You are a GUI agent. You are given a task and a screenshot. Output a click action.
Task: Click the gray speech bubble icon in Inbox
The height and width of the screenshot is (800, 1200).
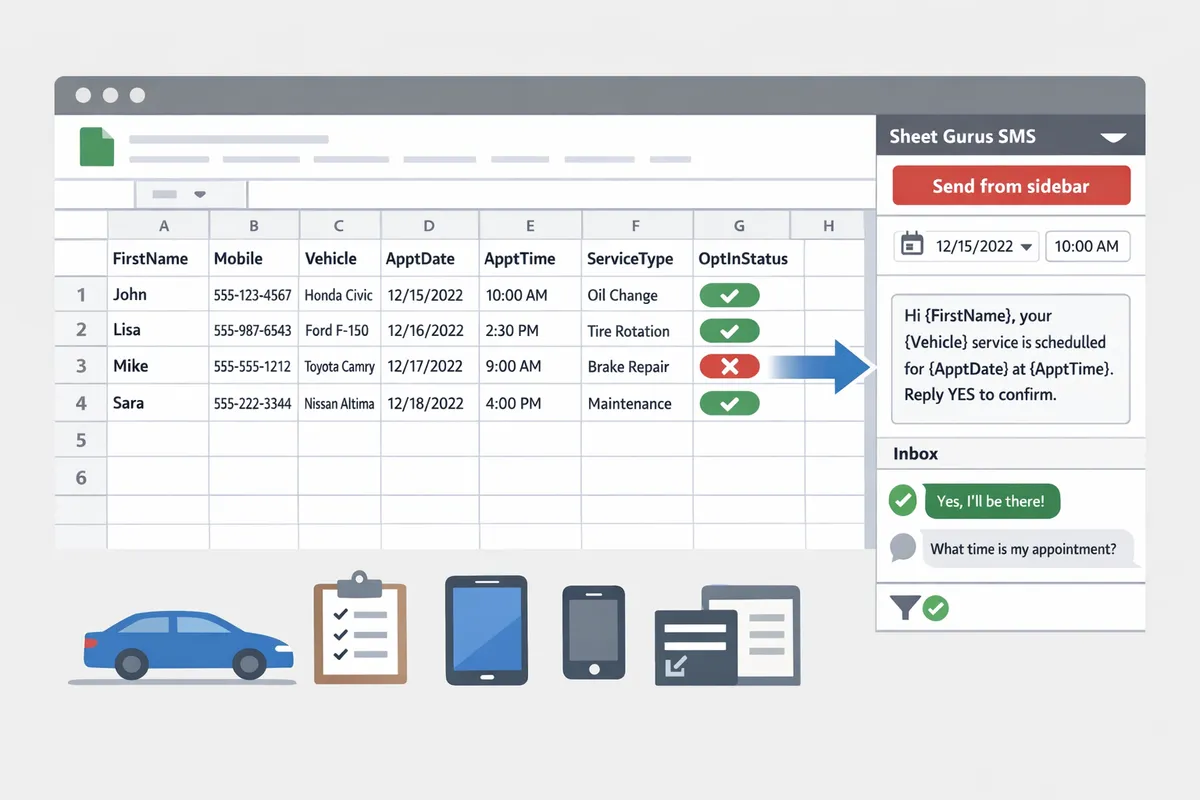click(x=903, y=548)
